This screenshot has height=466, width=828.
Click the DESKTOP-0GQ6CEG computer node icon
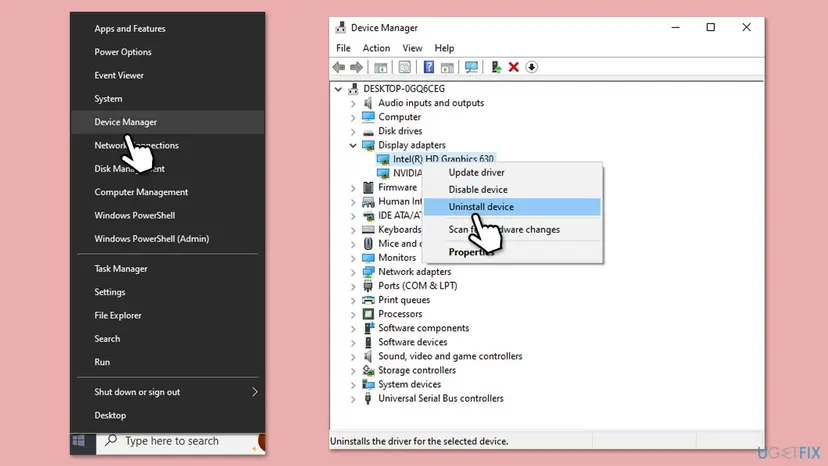tap(353, 89)
